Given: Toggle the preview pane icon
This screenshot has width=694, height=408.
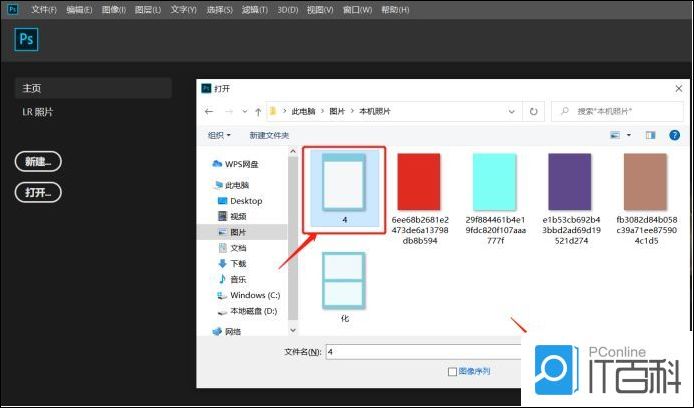Looking at the screenshot, I should pos(650,135).
